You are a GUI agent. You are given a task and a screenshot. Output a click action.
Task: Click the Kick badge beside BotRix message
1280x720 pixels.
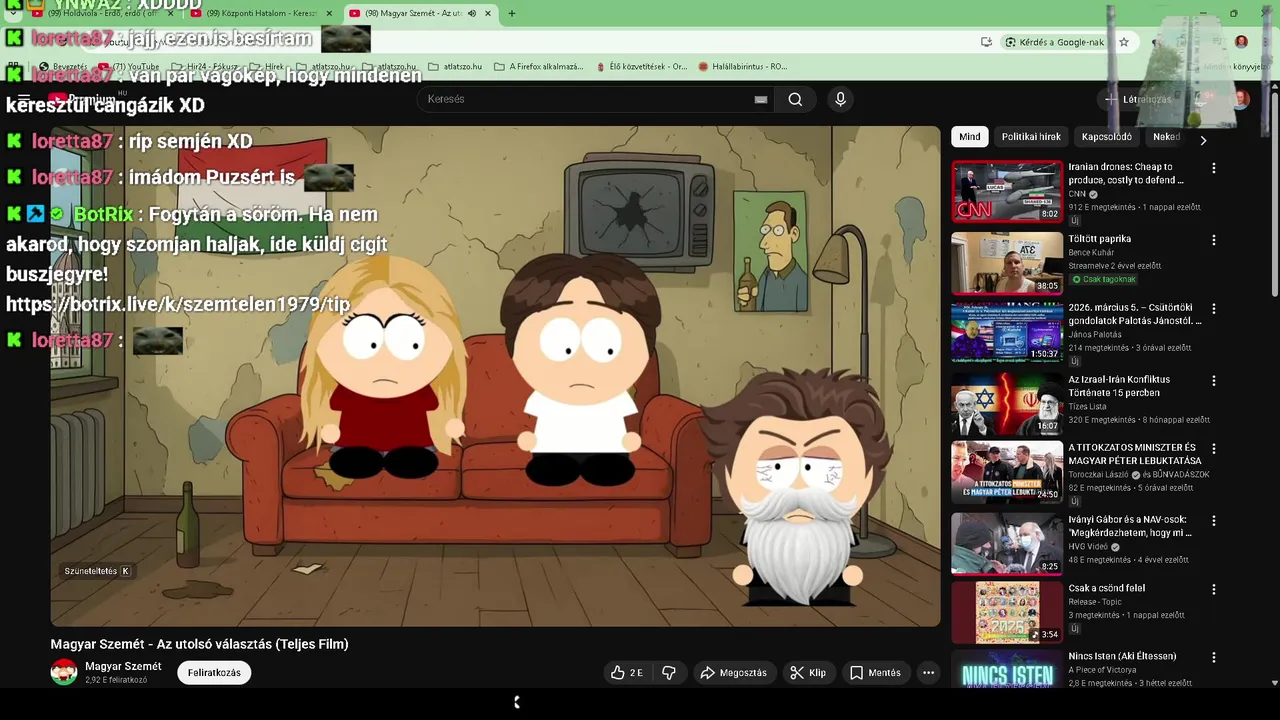coord(14,214)
